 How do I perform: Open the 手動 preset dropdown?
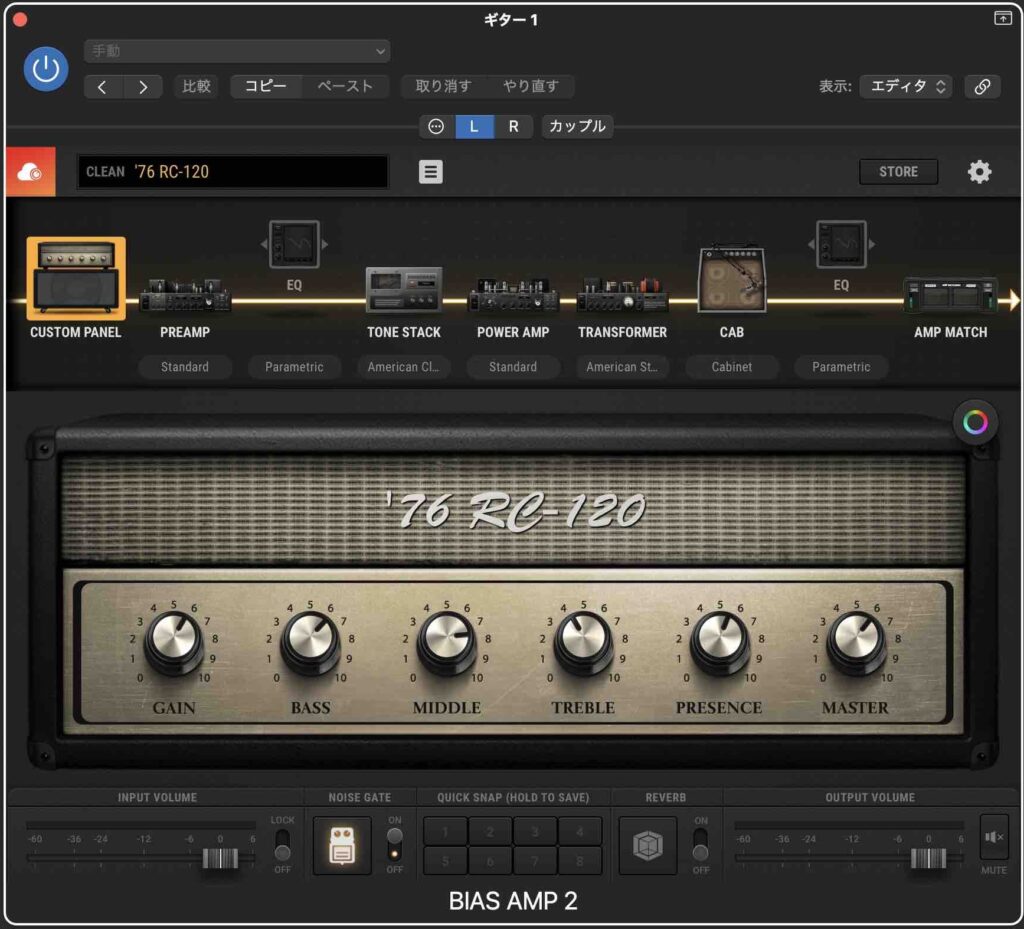click(237, 51)
